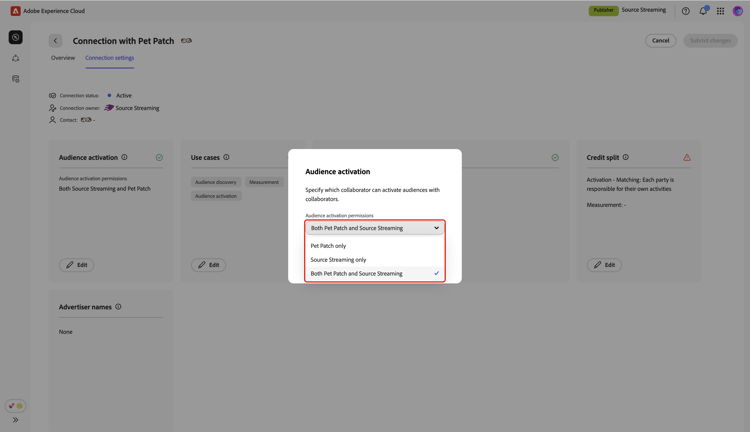This screenshot has width=750, height=432.
Task: Click the Connection with Pet Patch title
Action: pos(123,41)
